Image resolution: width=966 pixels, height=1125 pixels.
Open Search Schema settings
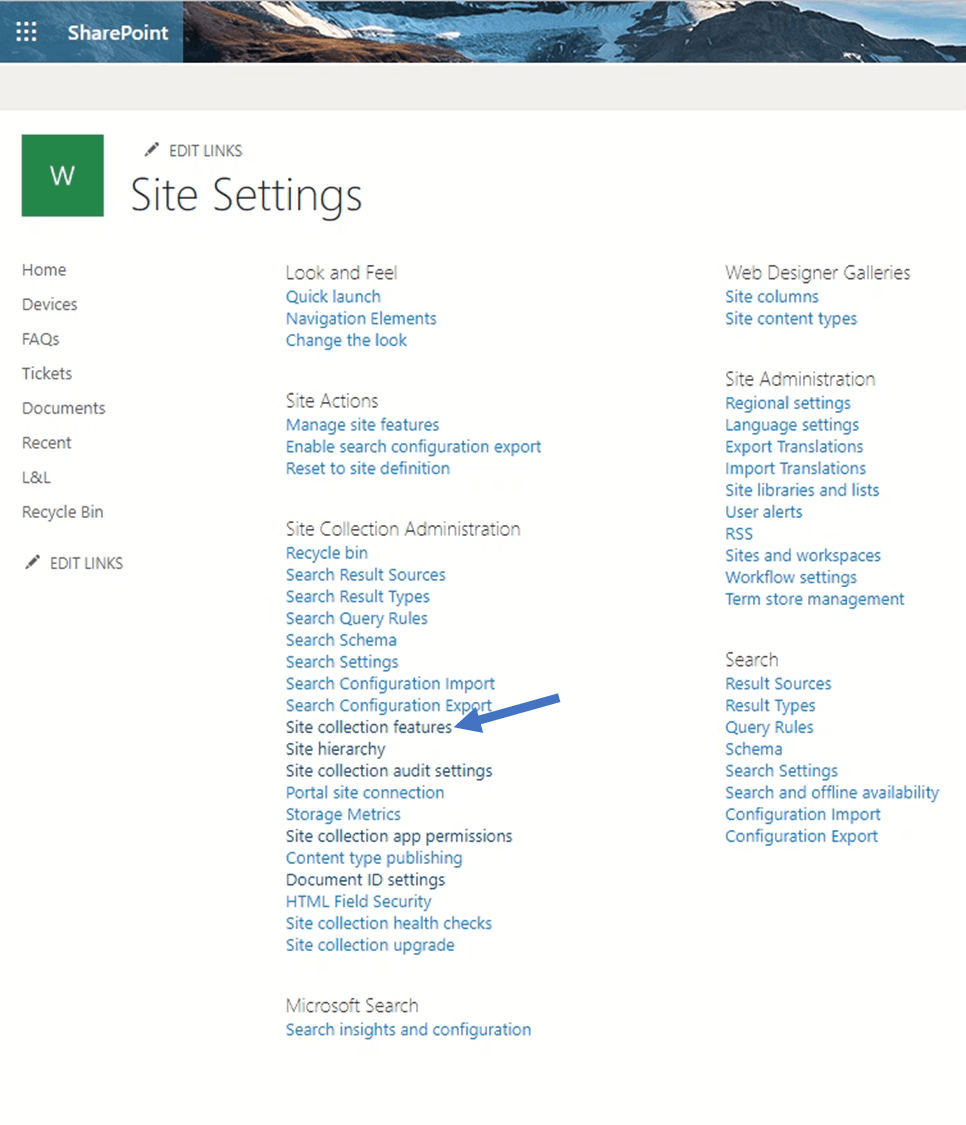pos(341,640)
